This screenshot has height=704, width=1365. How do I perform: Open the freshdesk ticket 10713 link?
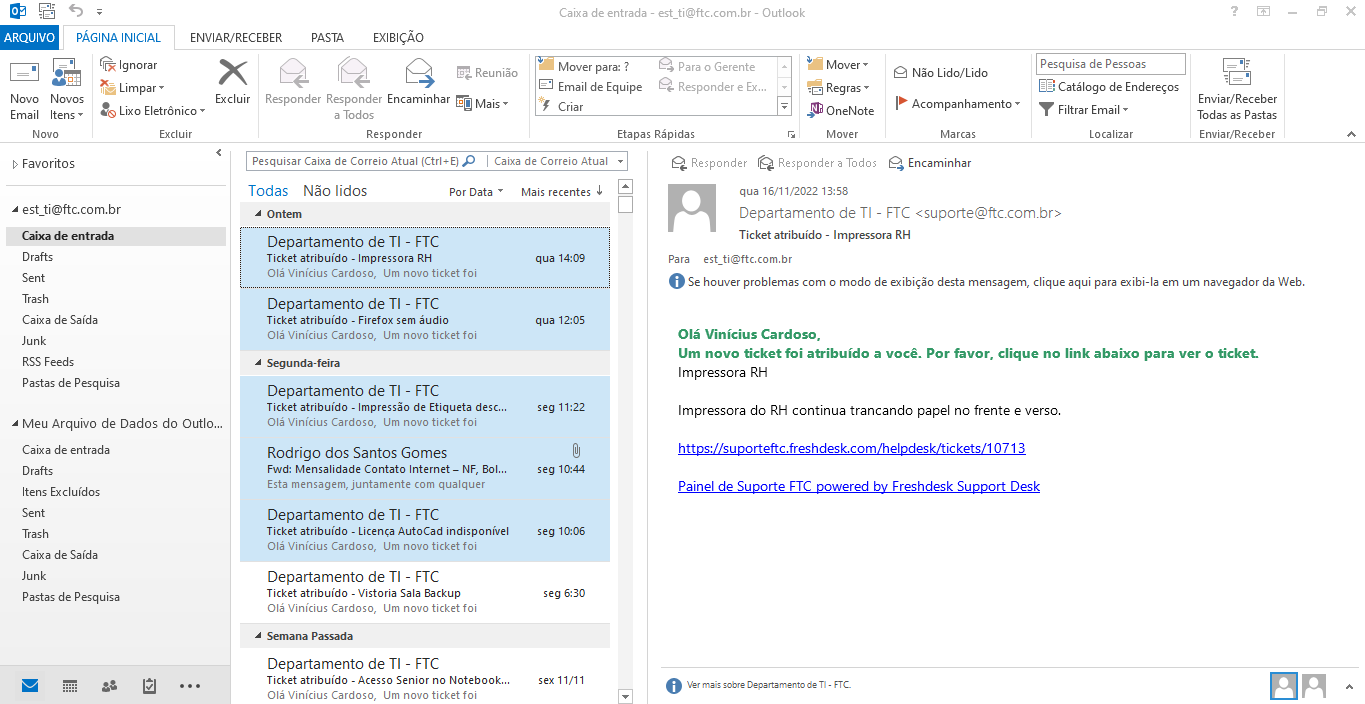851,449
